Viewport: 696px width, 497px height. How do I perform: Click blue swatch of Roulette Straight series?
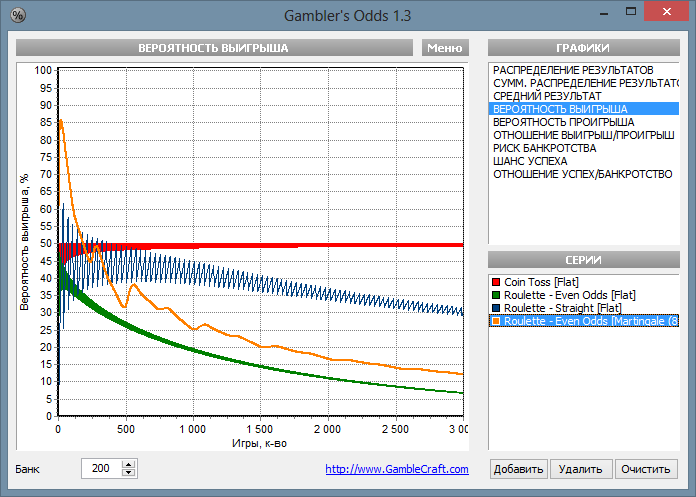click(x=497, y=308)
